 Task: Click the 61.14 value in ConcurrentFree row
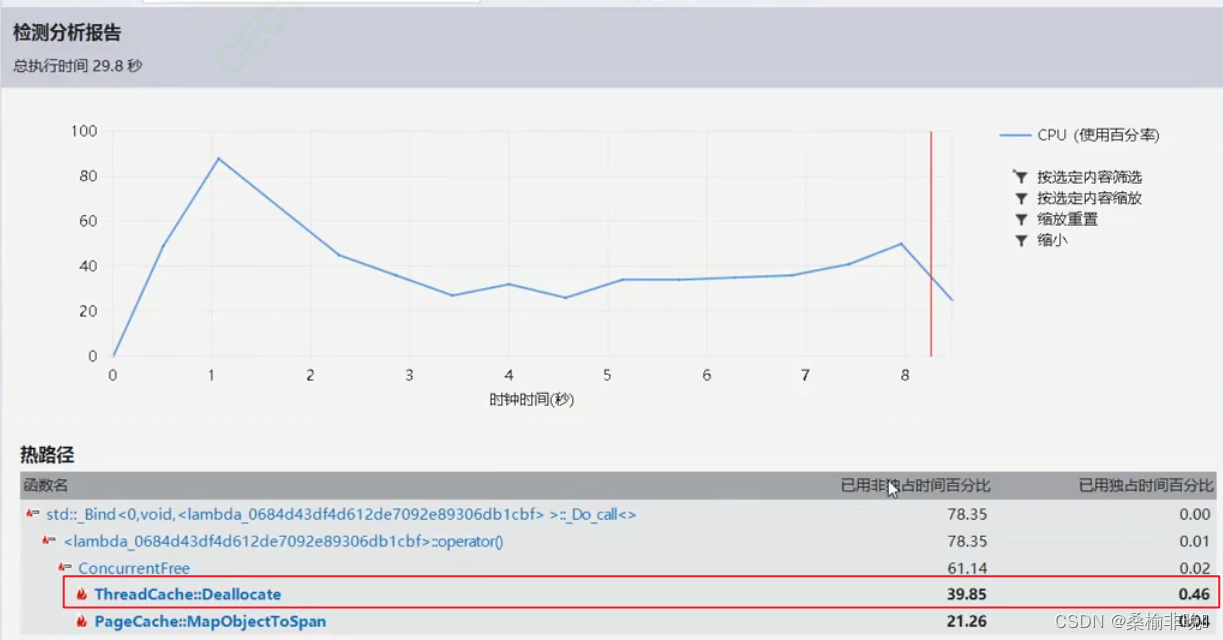click(966, 568)
